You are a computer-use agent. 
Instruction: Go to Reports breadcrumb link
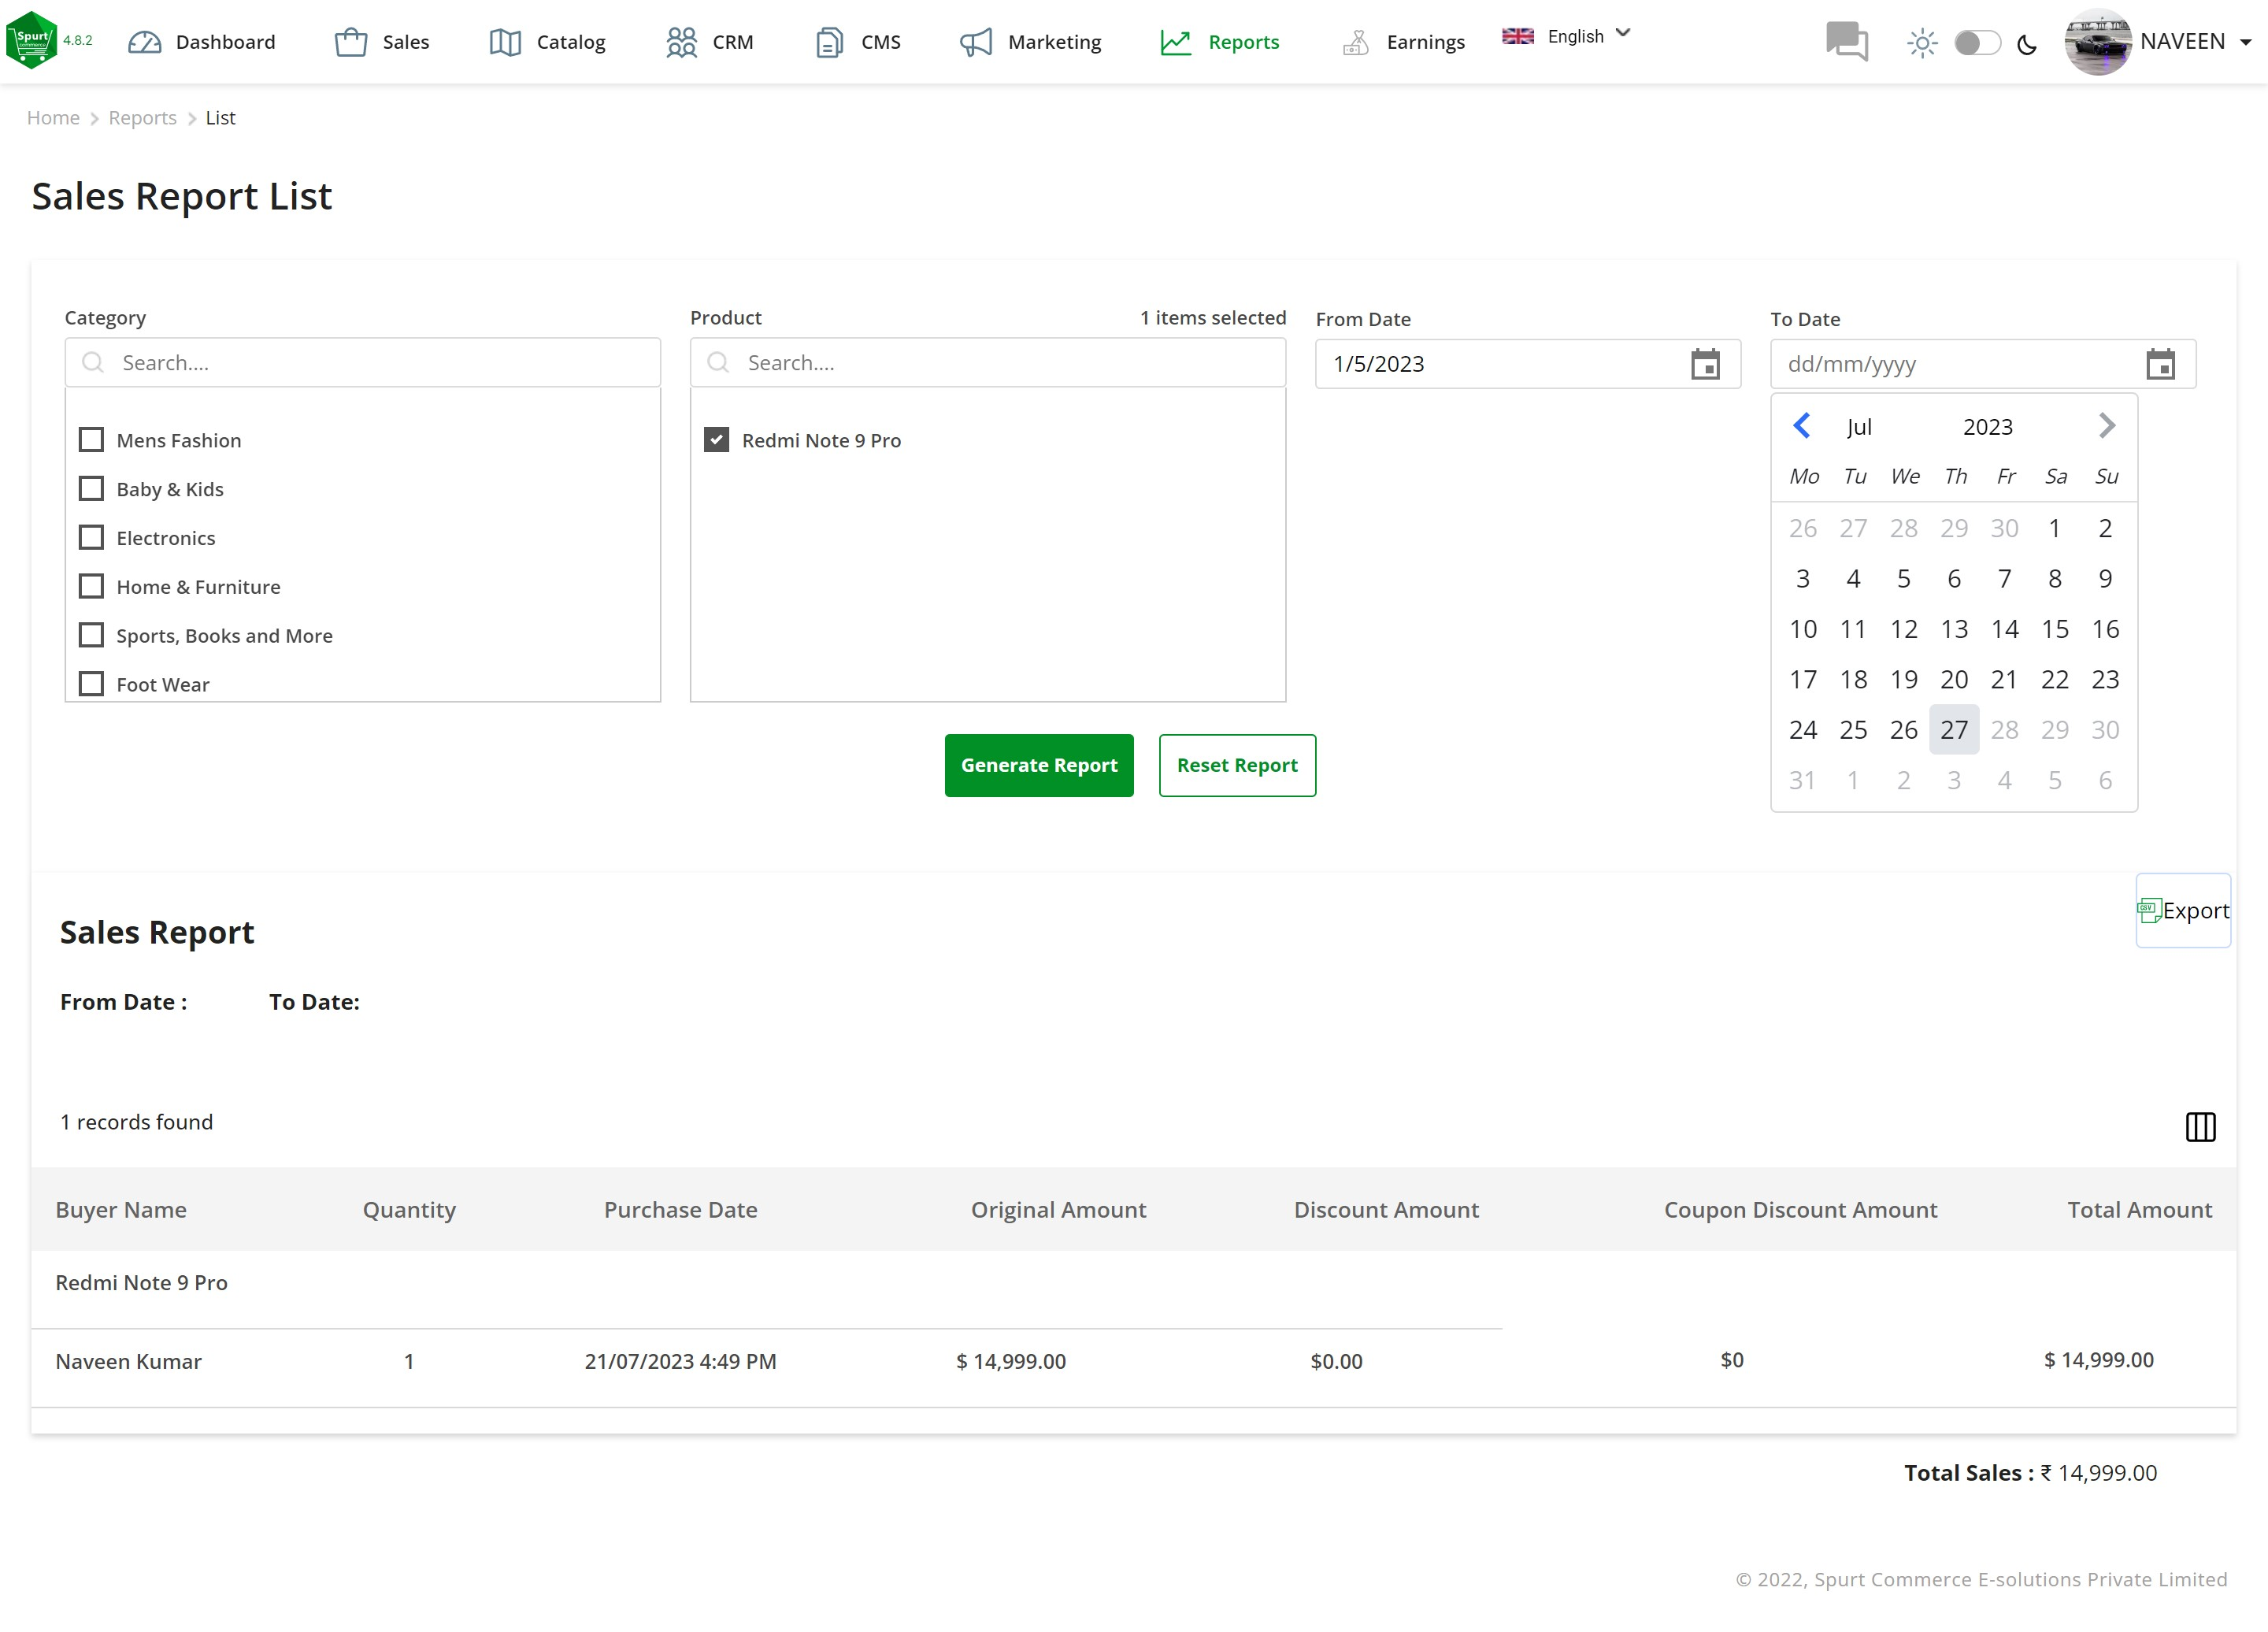(142, 118)
